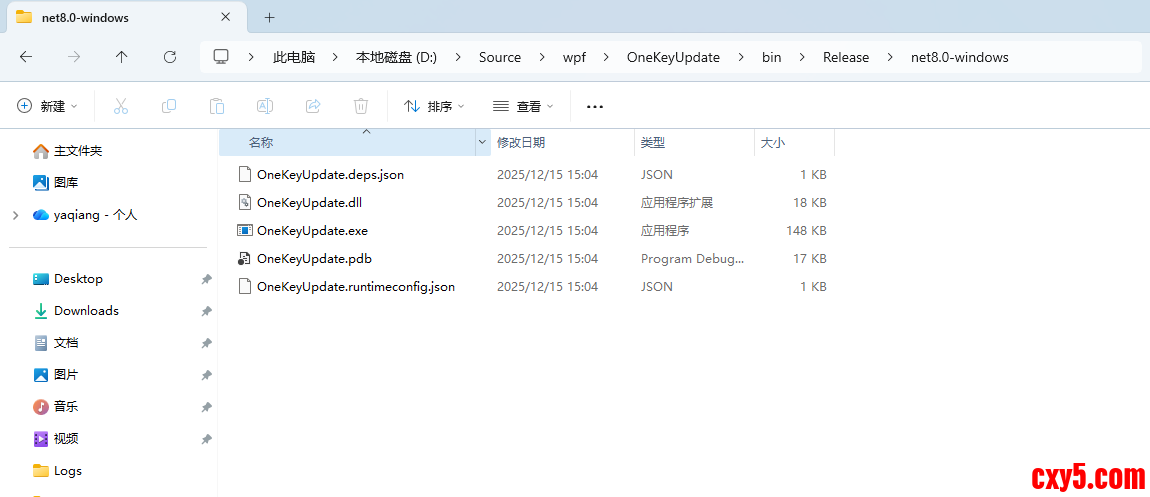Image resolution: width=1150 pixels, height=497 pixels.
Task: Click the Share icon in toolbar
Action: 313,106
